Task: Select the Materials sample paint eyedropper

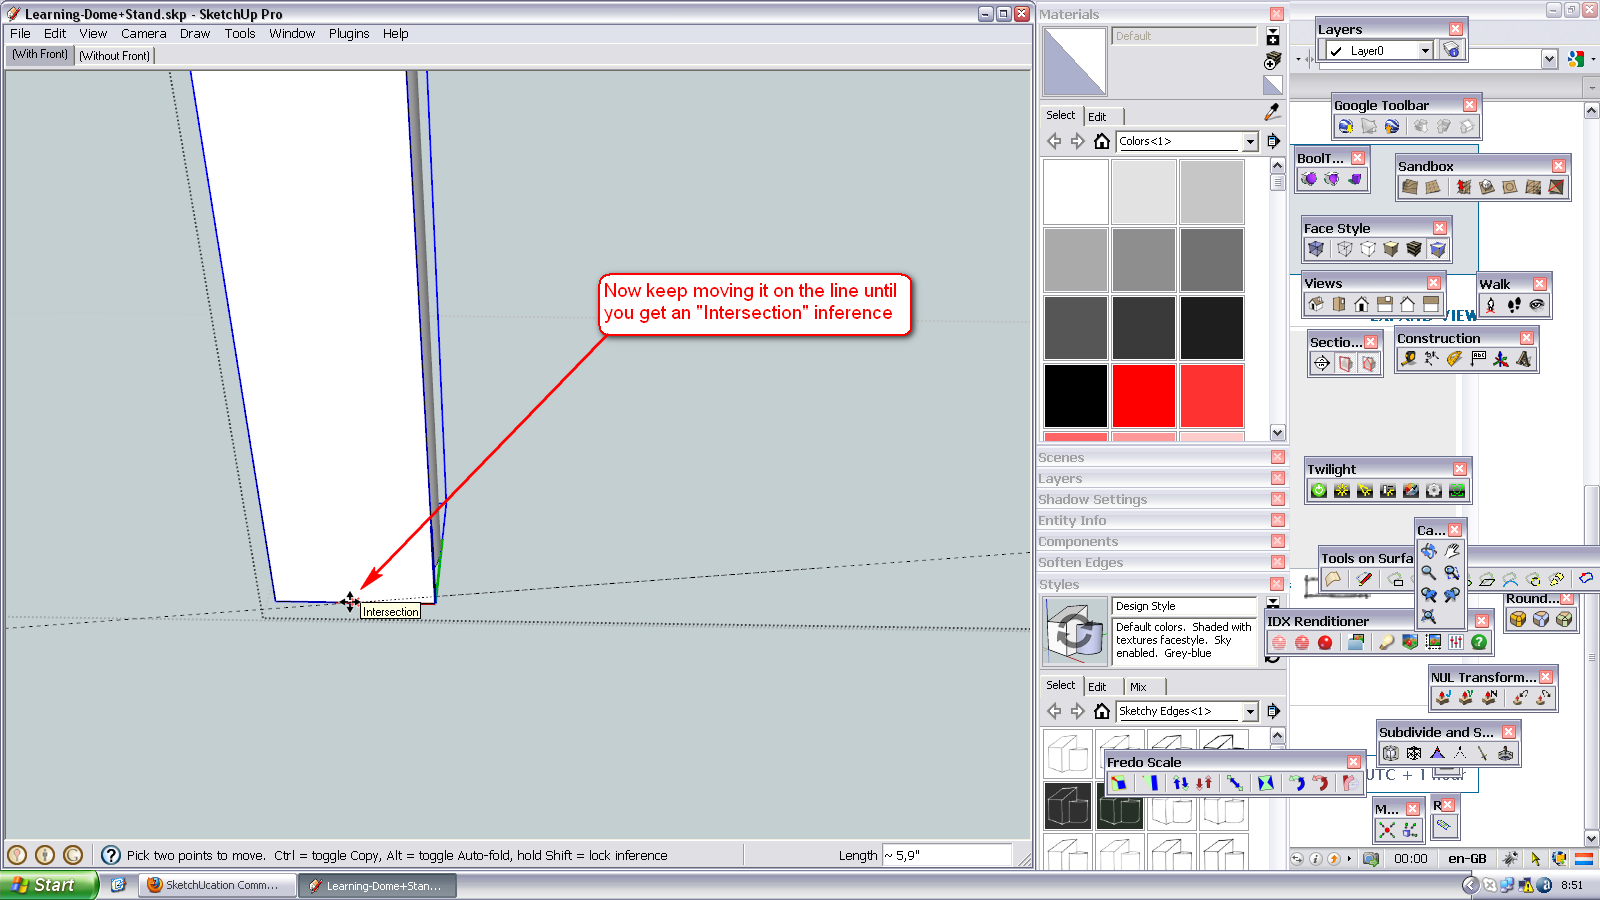Action: pyautogui.click(x=1273, y=112)
